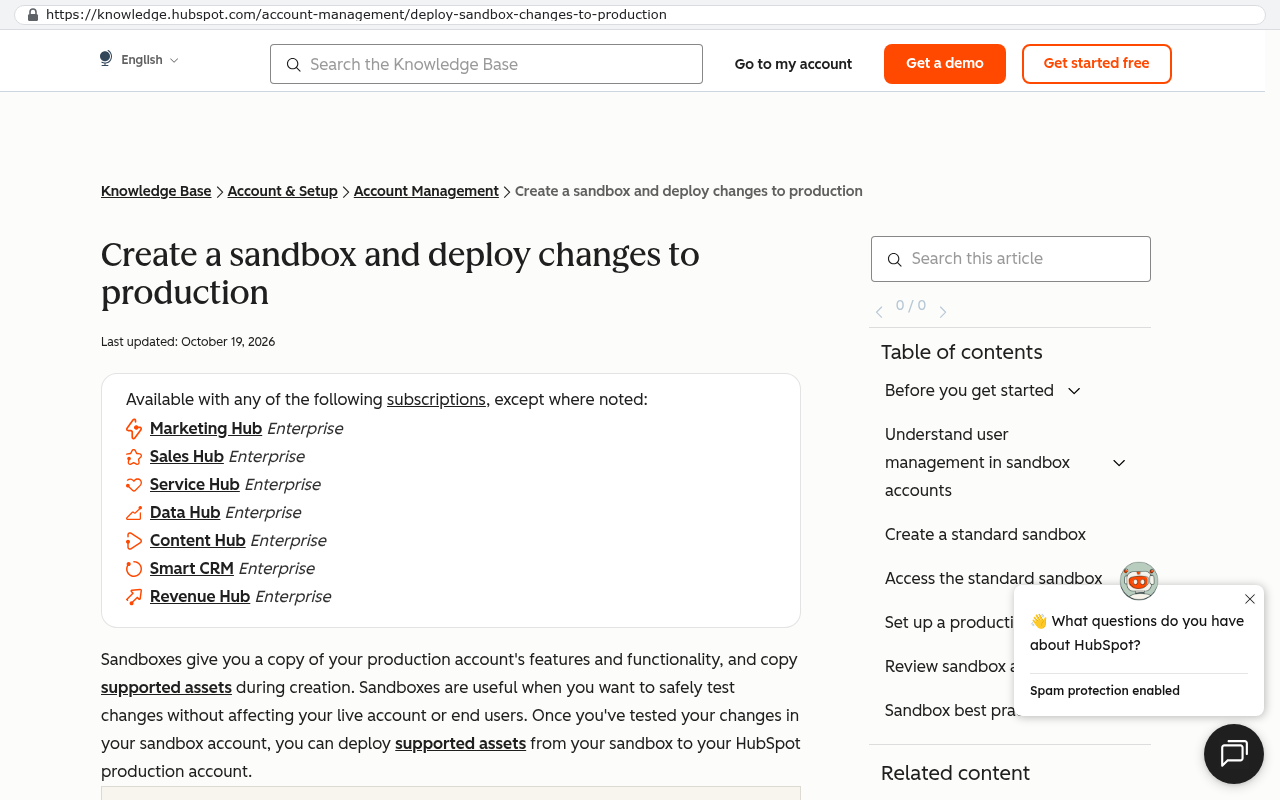The image size is (1280, 800).
Task: Click the 'Get started free' button
Action: coord(1096,64)
